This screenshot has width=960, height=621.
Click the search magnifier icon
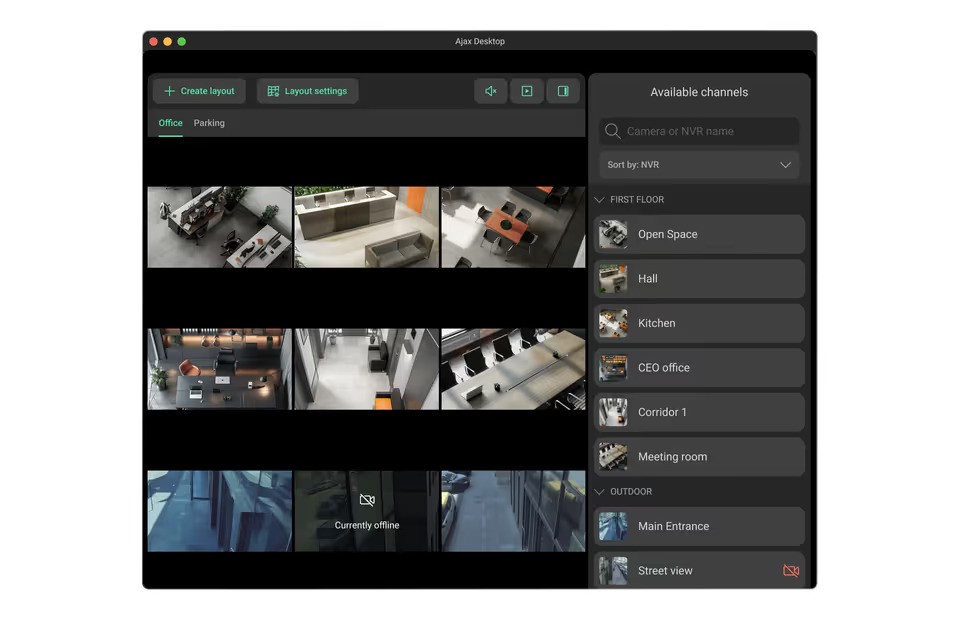pos(613,131)
